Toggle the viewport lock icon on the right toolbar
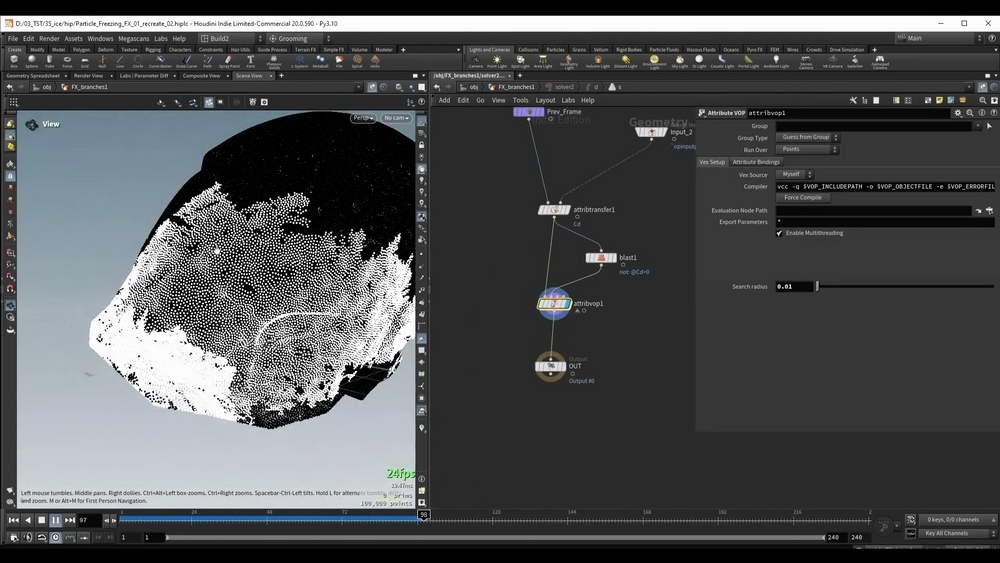 coord(422,145)
